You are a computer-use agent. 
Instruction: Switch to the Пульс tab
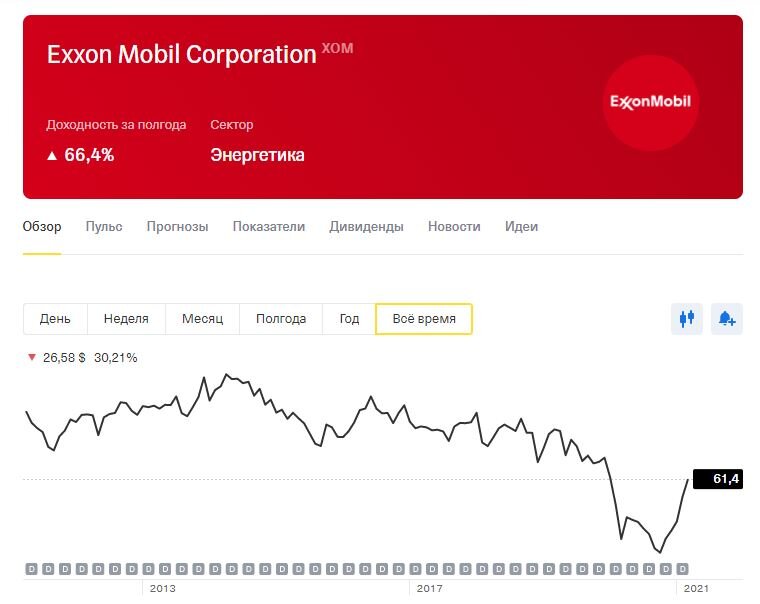click(x=104, y=227)
